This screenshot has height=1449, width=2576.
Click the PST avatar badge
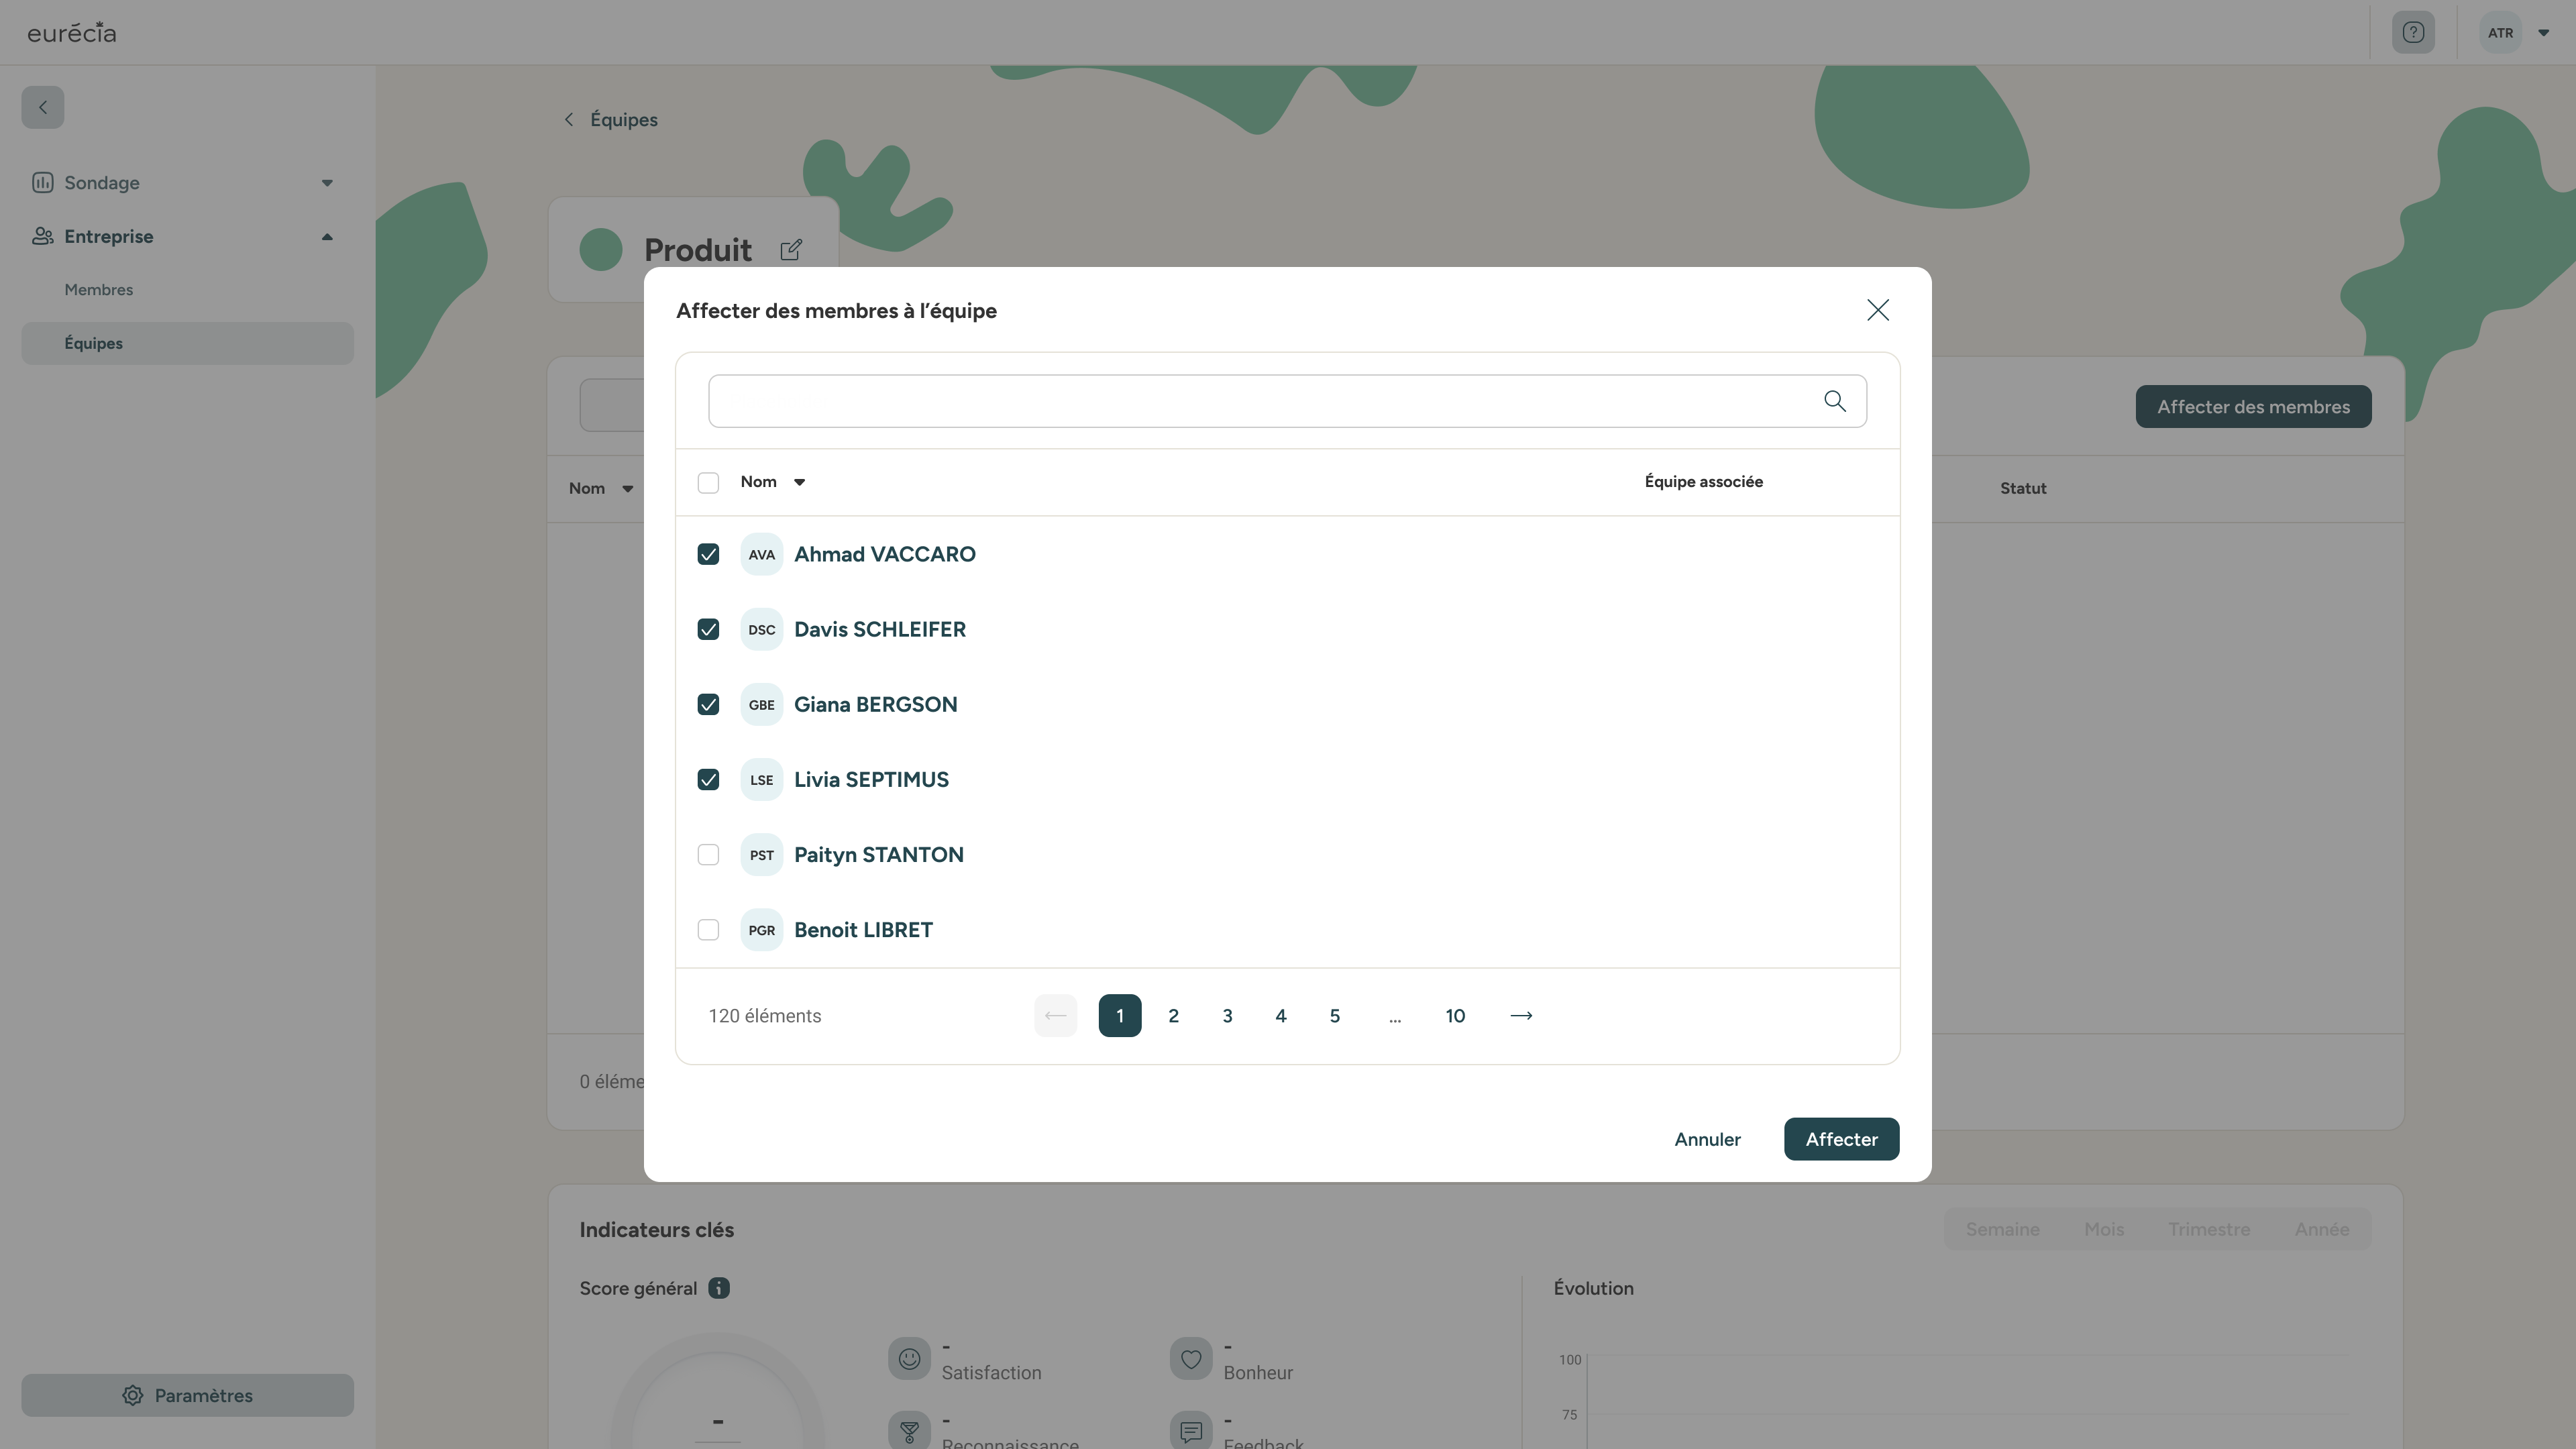(761, 854)
